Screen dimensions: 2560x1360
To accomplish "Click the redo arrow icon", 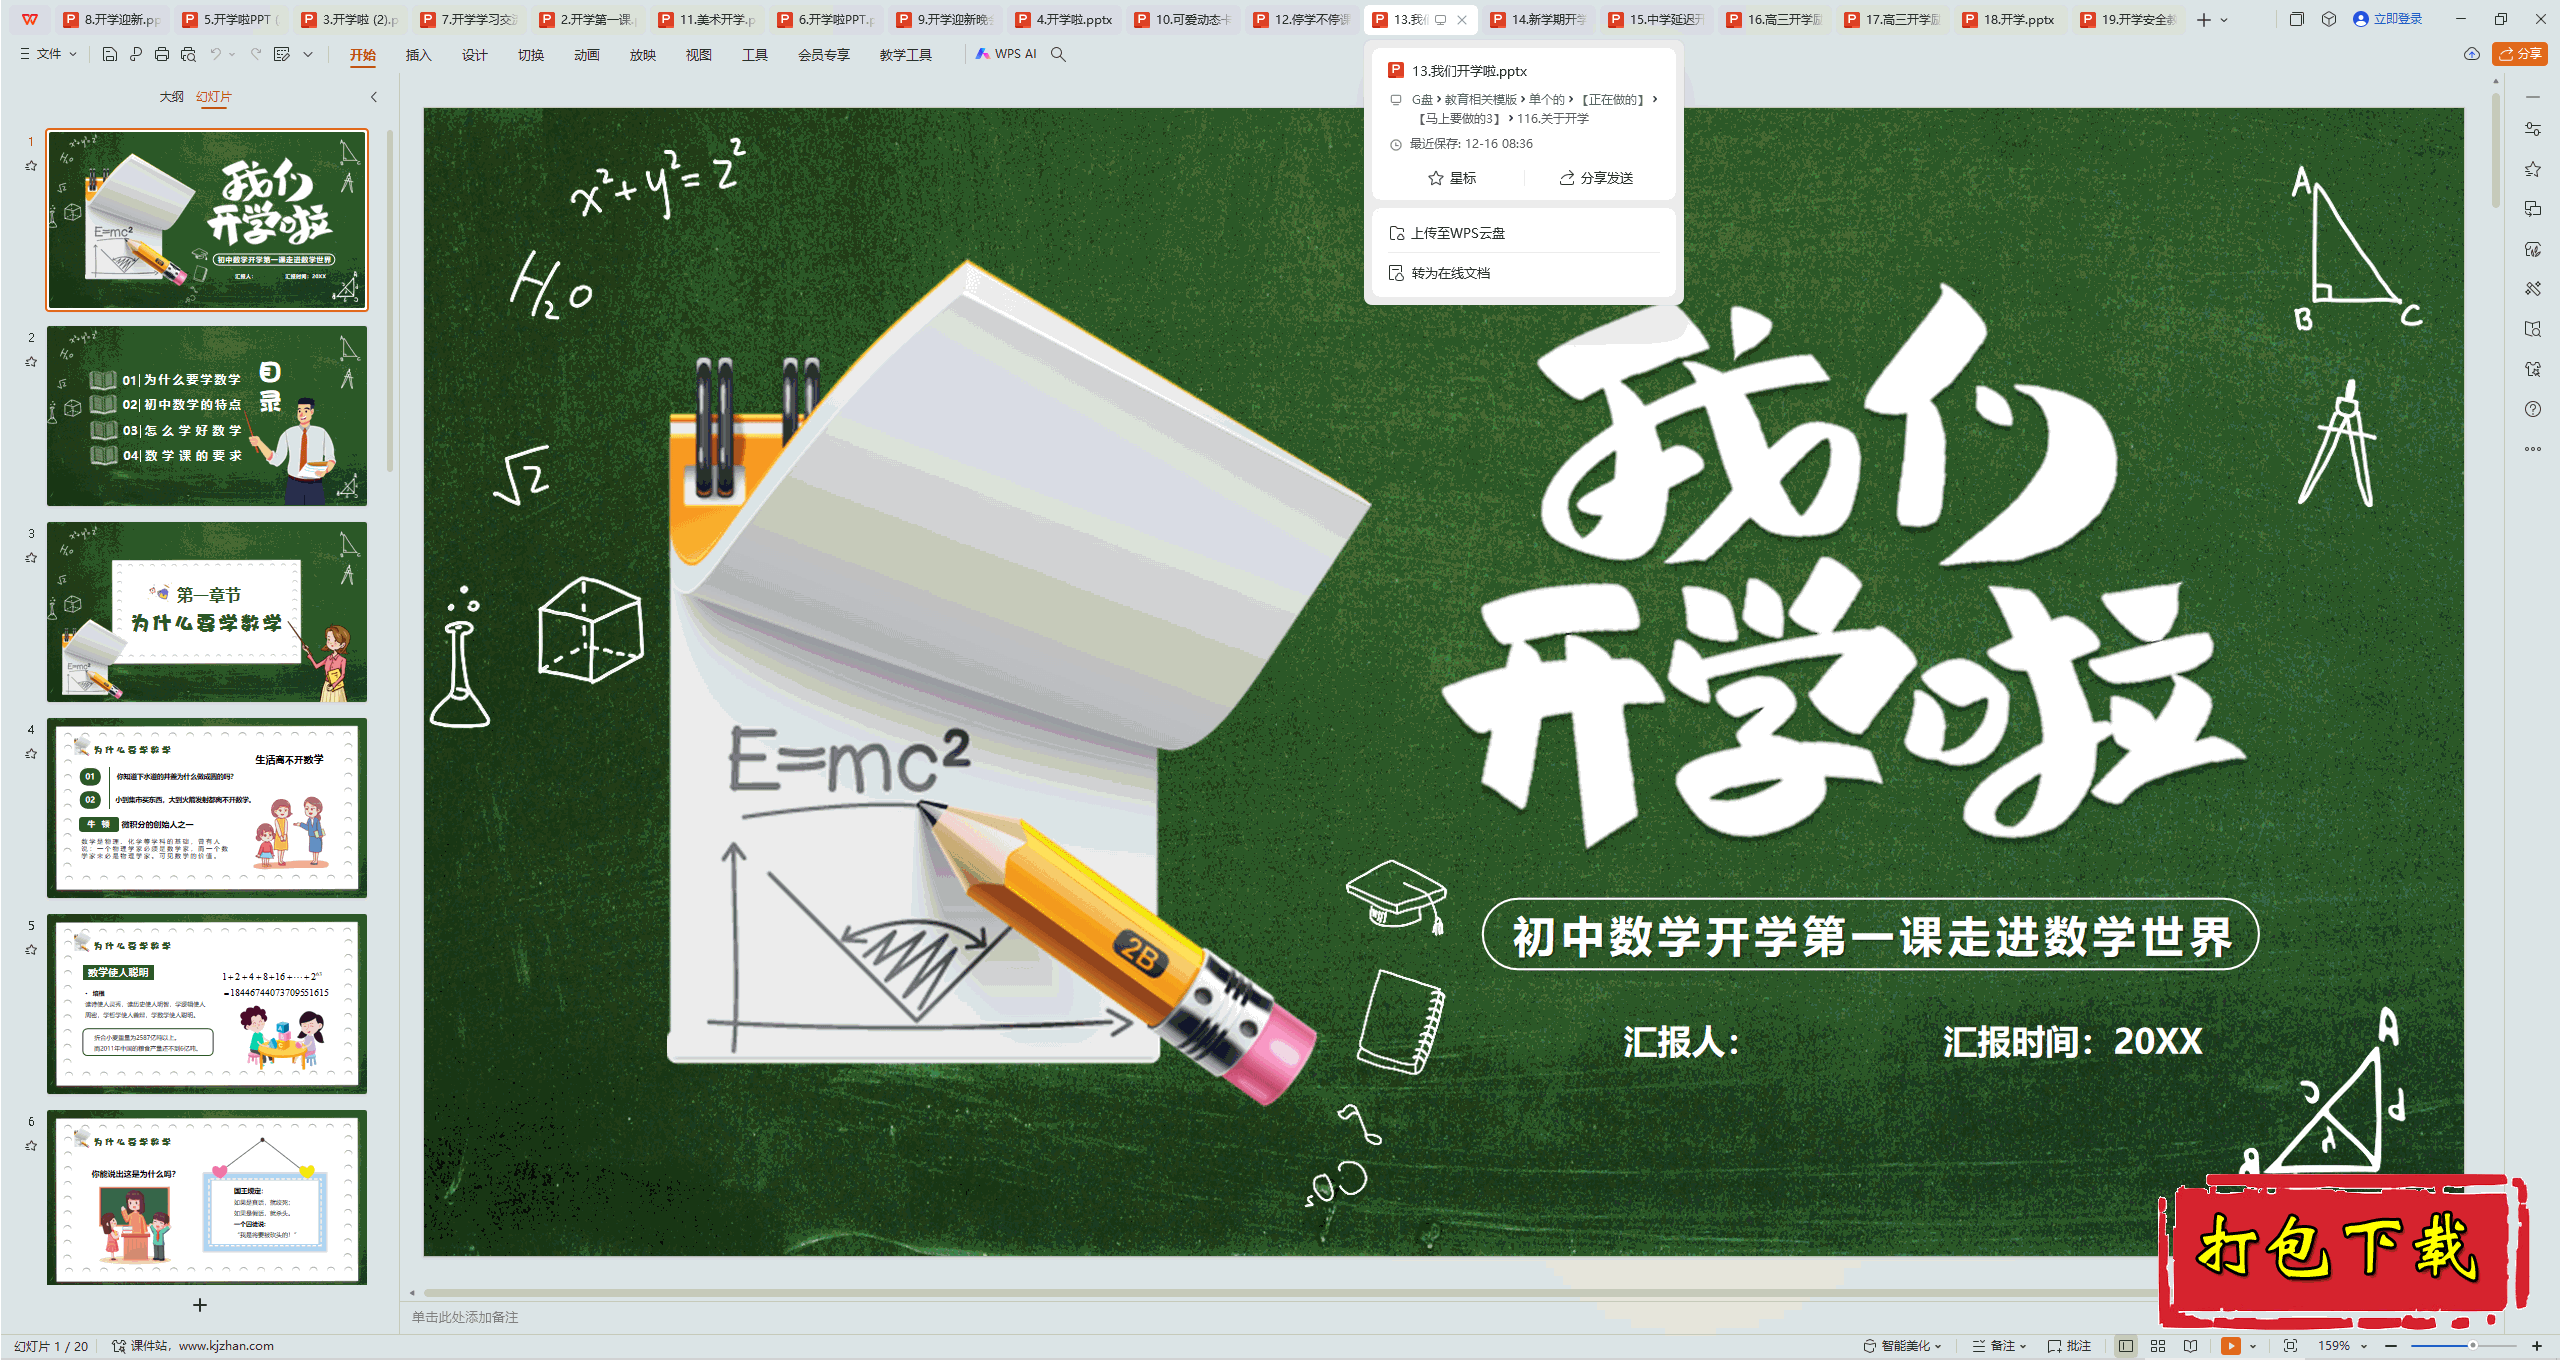I will (x=256, y=54).
